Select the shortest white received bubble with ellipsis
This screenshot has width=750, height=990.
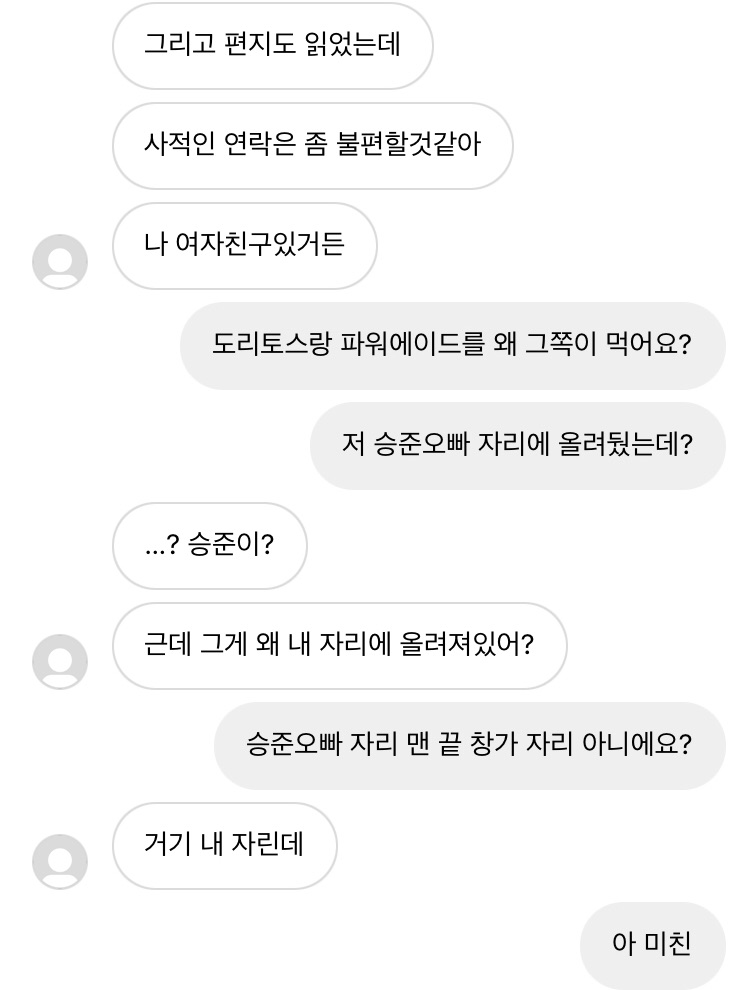pos(209,546)
